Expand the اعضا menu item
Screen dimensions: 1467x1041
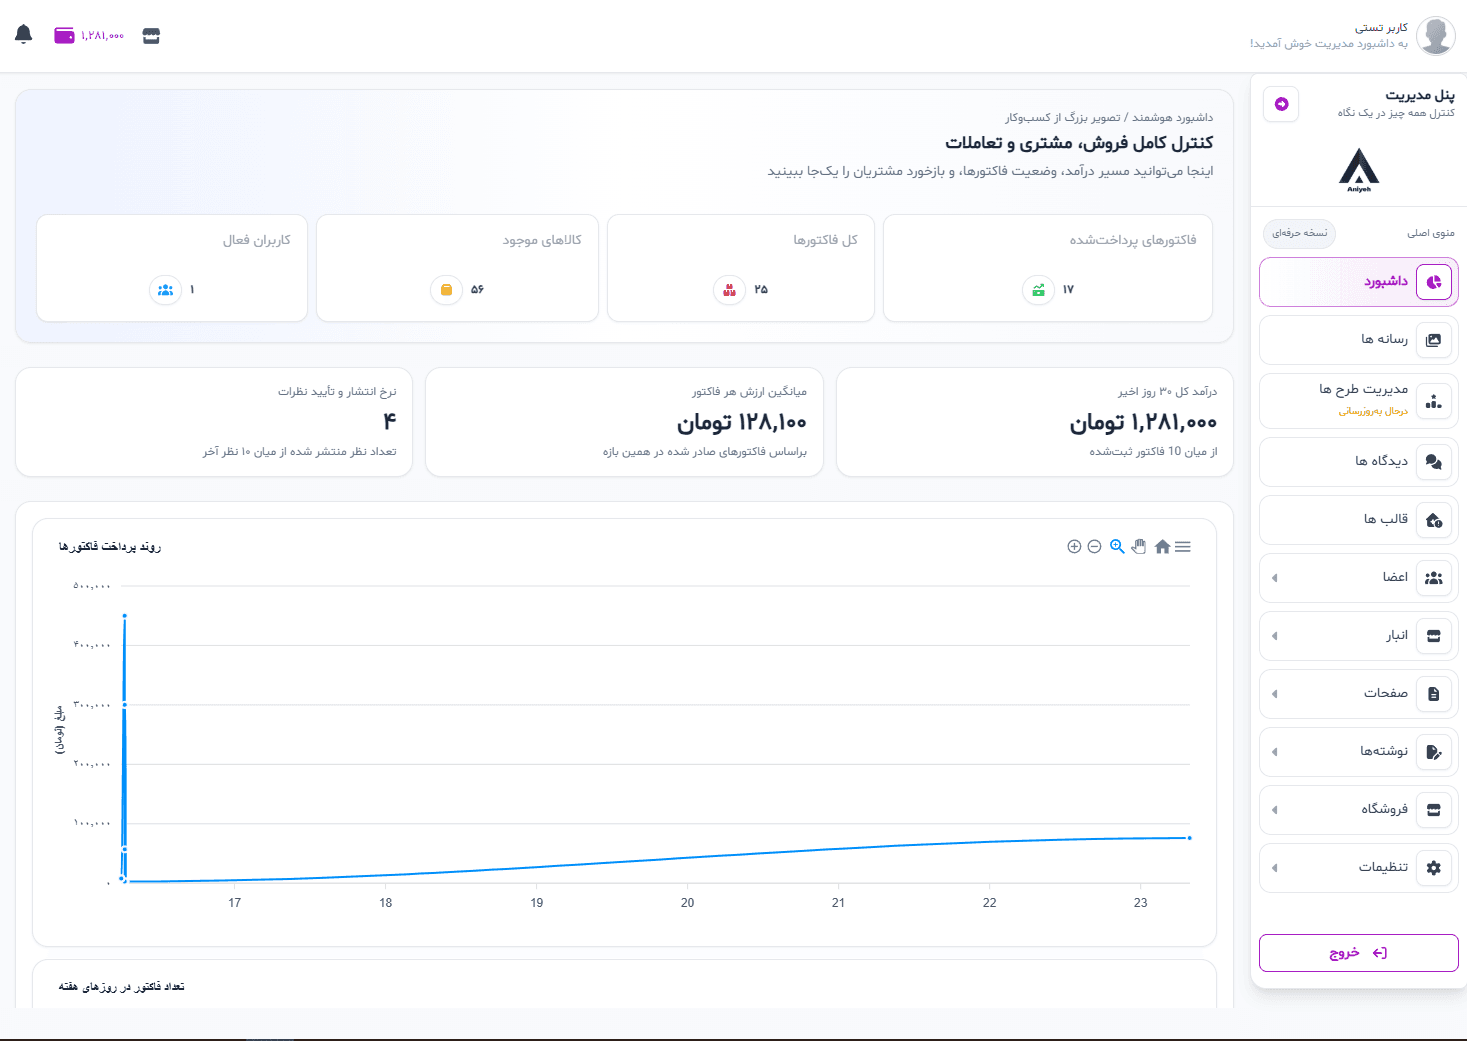tap(1359, 578)
